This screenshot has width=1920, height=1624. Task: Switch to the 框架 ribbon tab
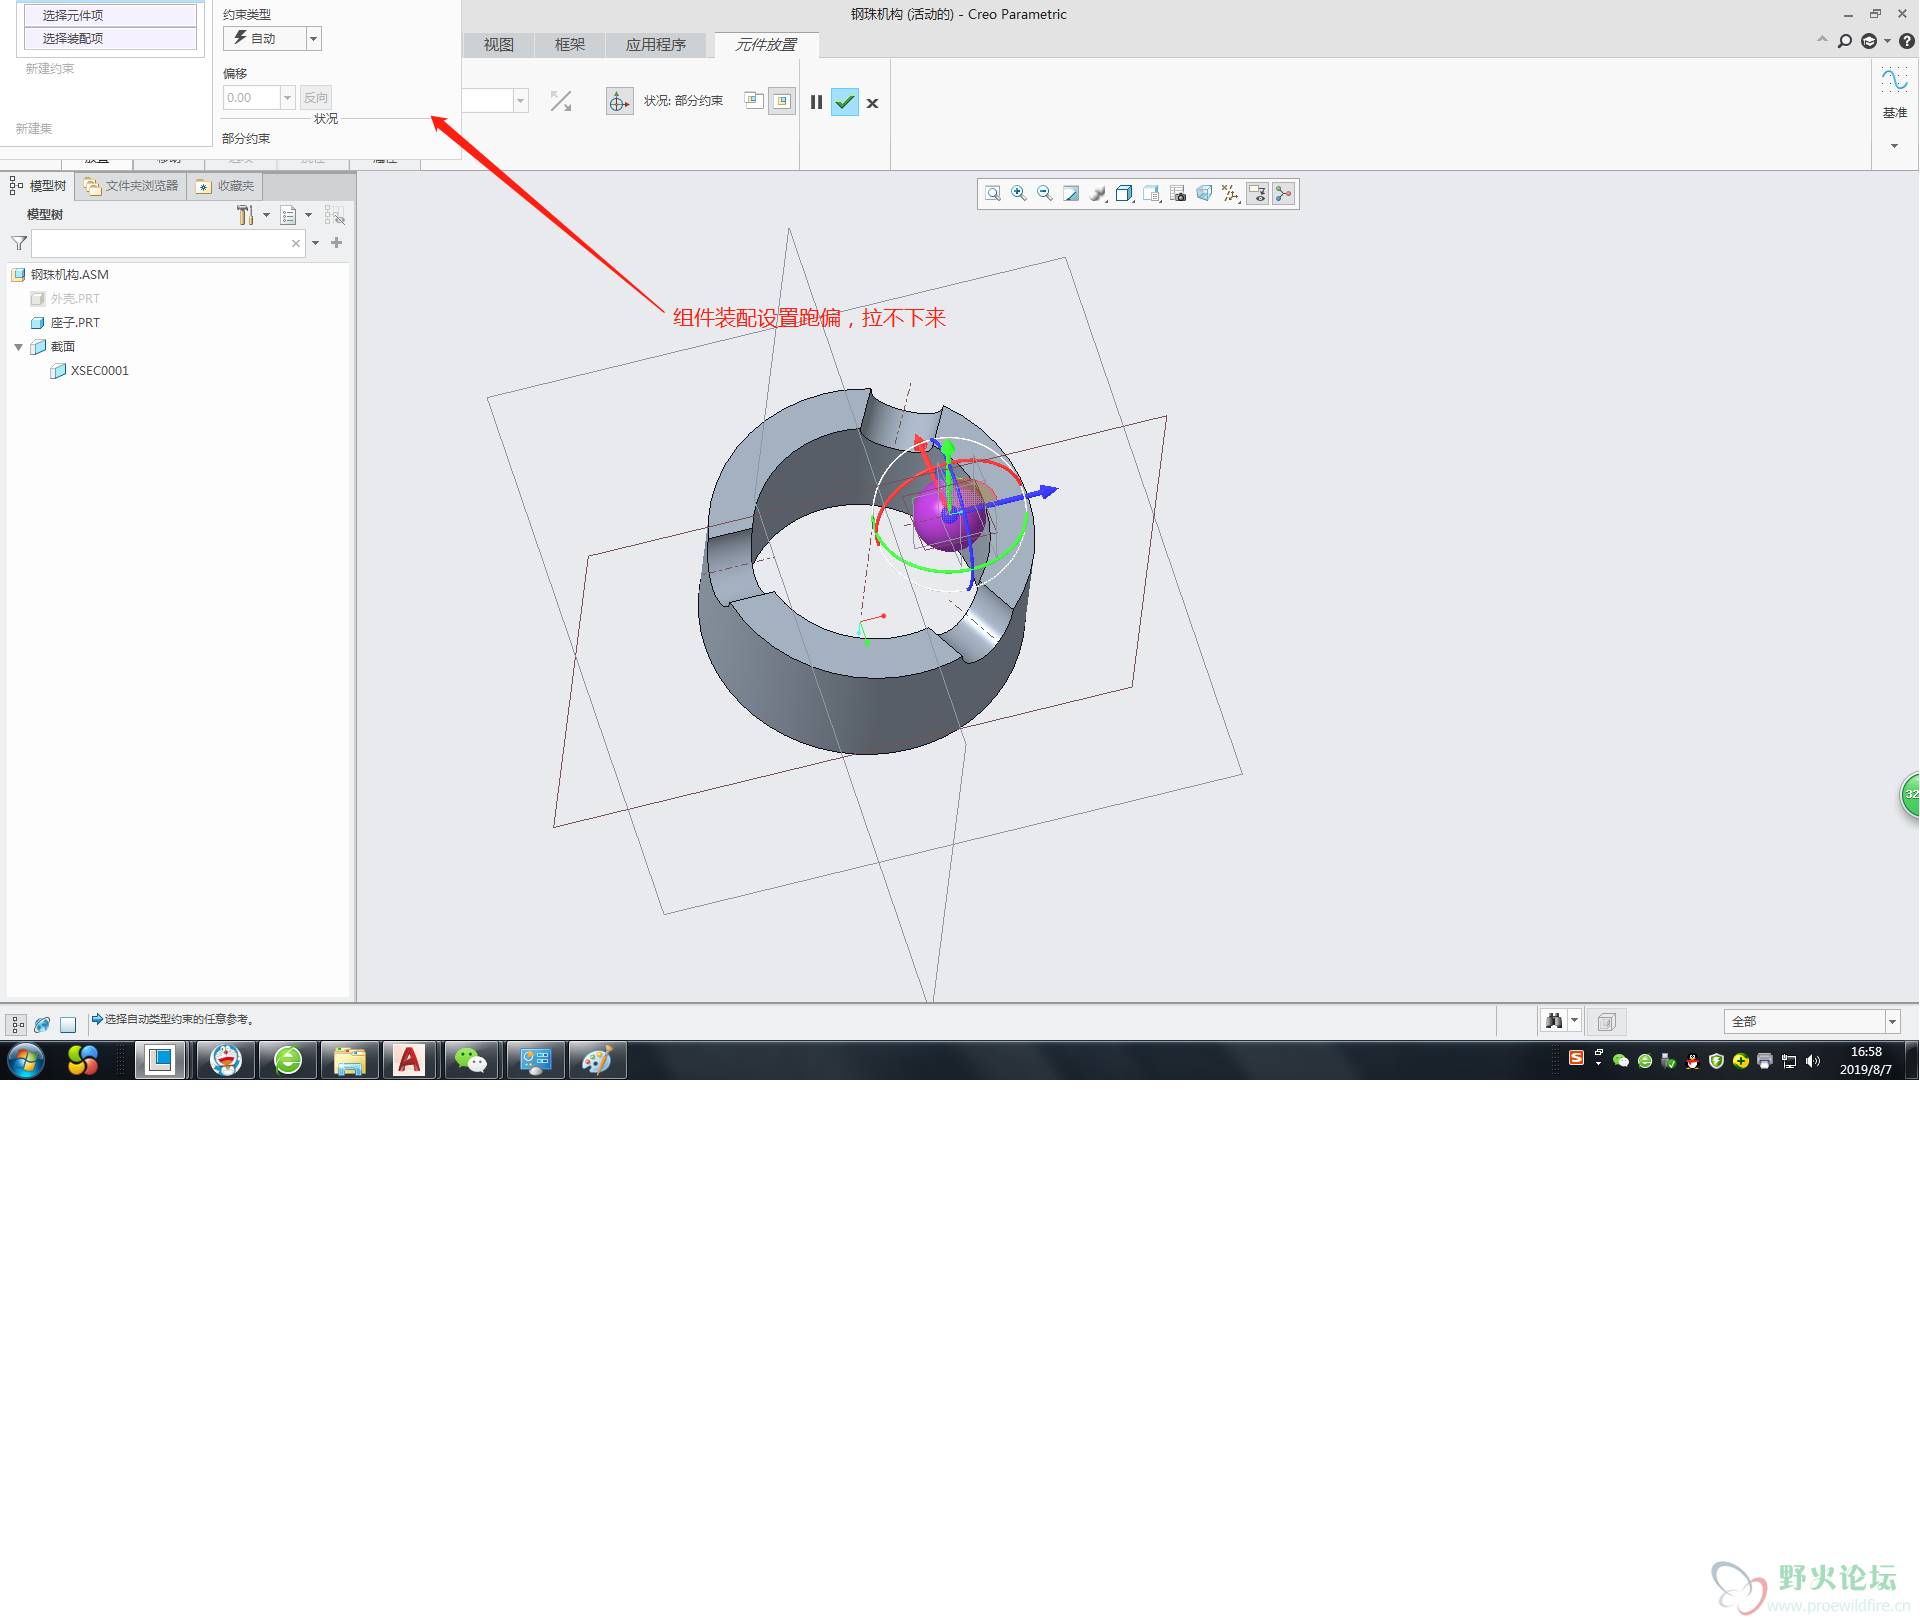(570, 45)
